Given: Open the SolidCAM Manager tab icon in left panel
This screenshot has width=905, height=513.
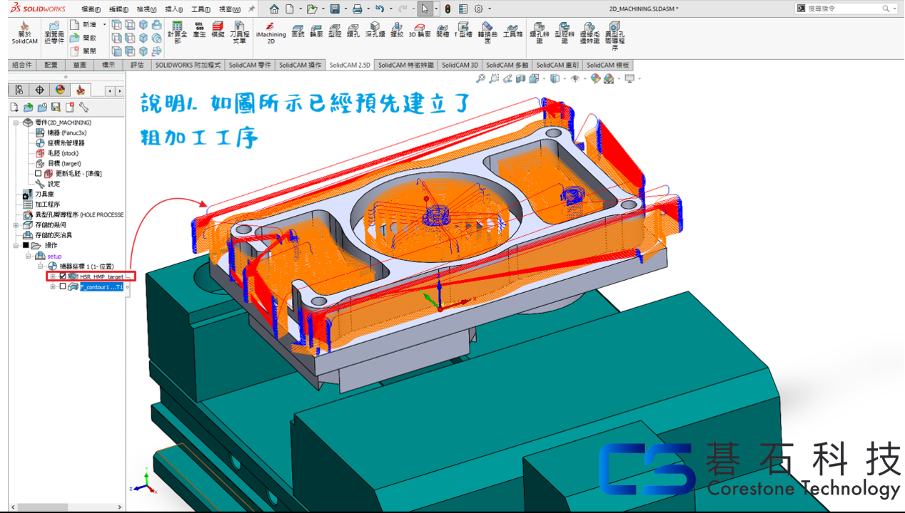Looking at the screenshot, I should click(80, 90).
